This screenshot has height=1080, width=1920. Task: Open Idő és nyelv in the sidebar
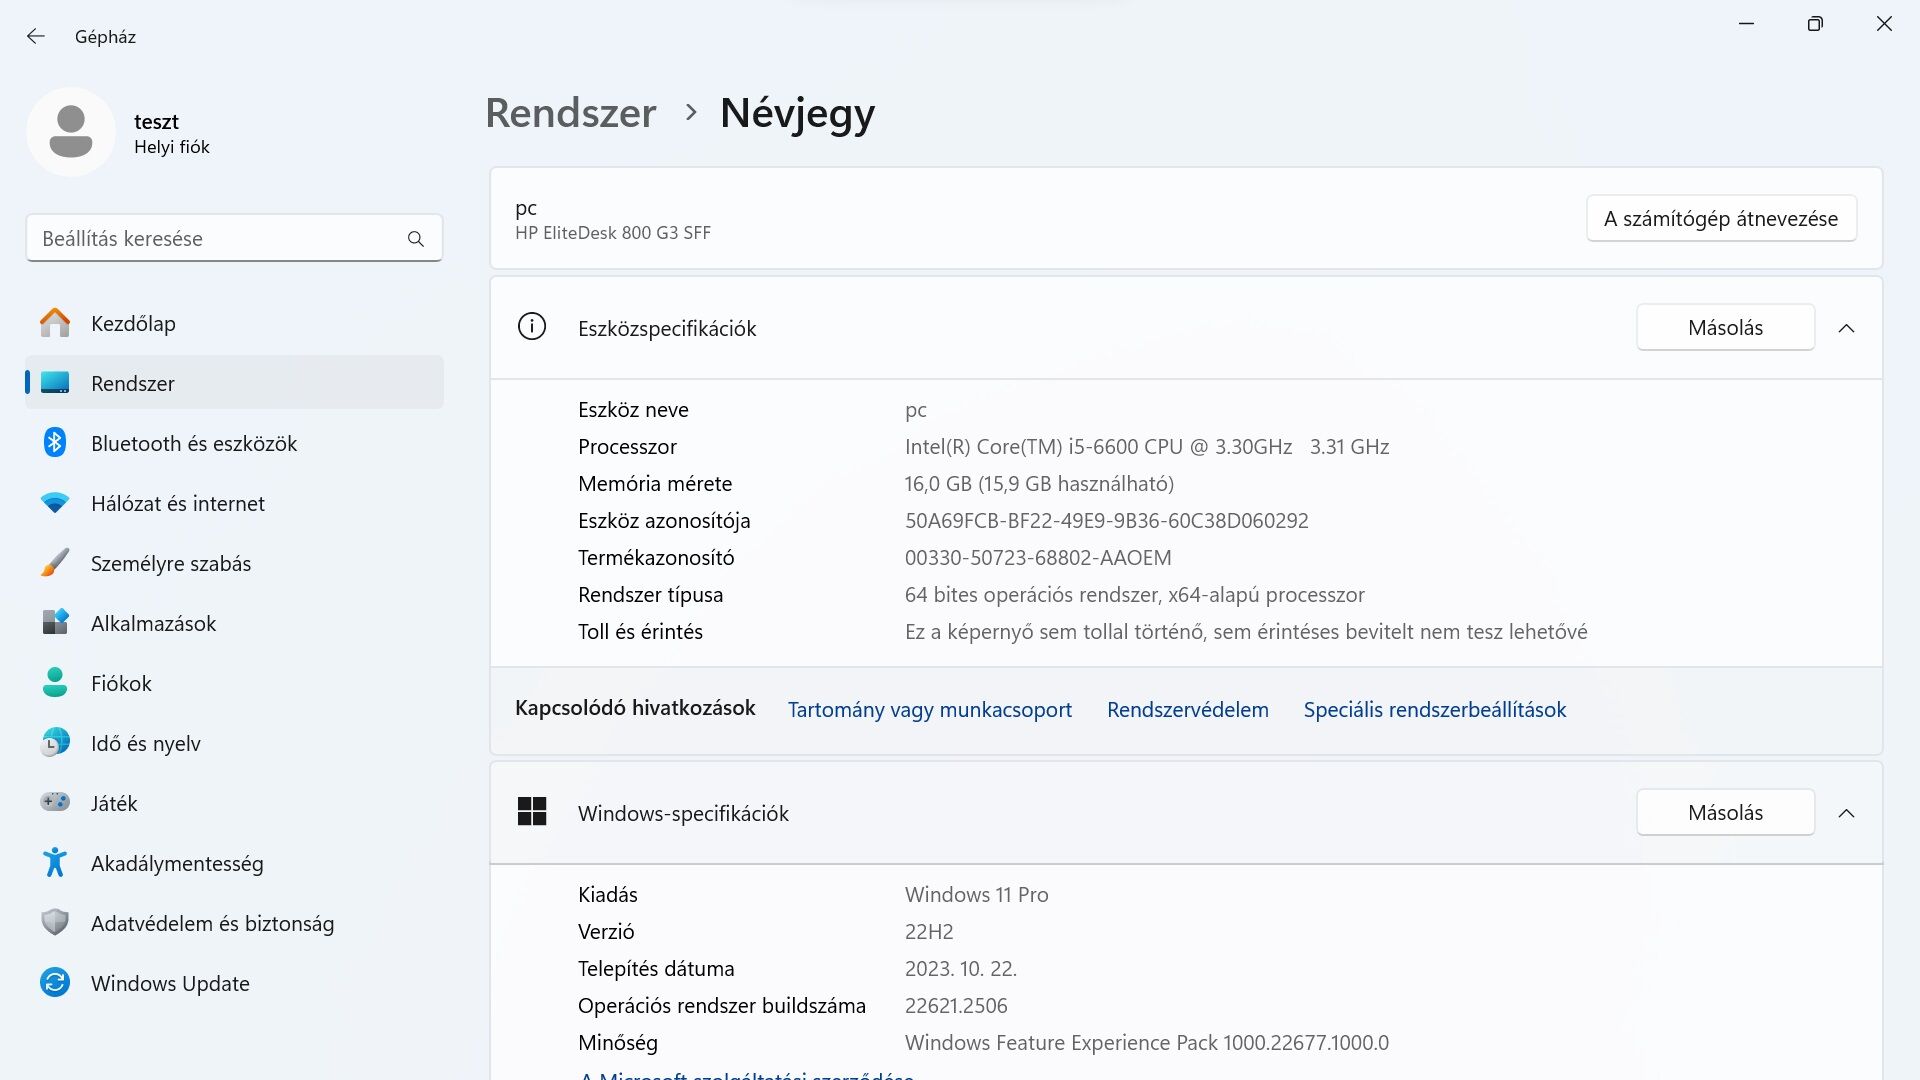click(234, 743)
